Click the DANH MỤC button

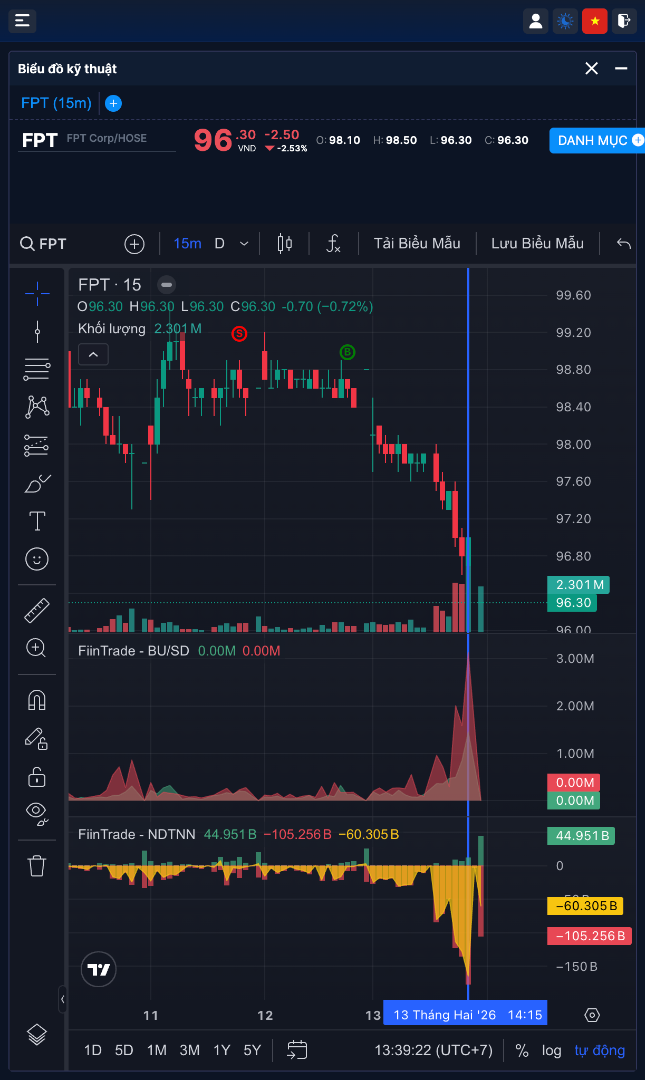597,141
